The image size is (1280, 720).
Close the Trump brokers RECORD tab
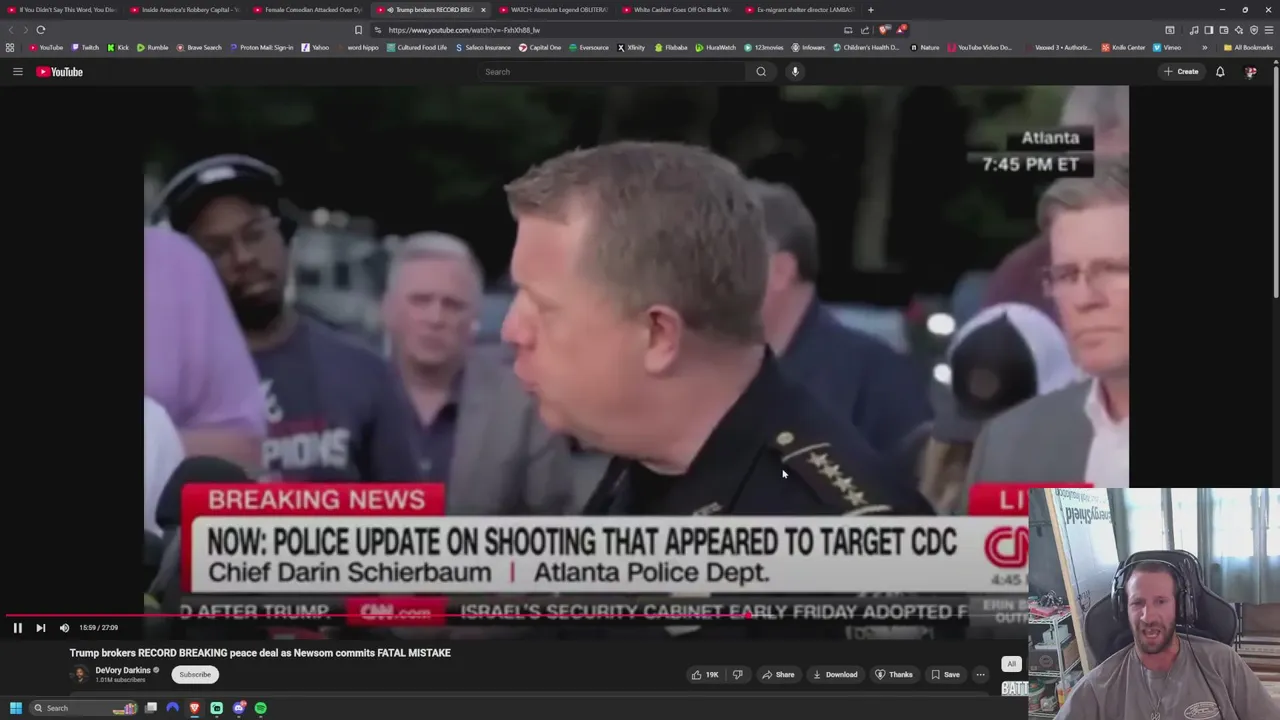483,10
